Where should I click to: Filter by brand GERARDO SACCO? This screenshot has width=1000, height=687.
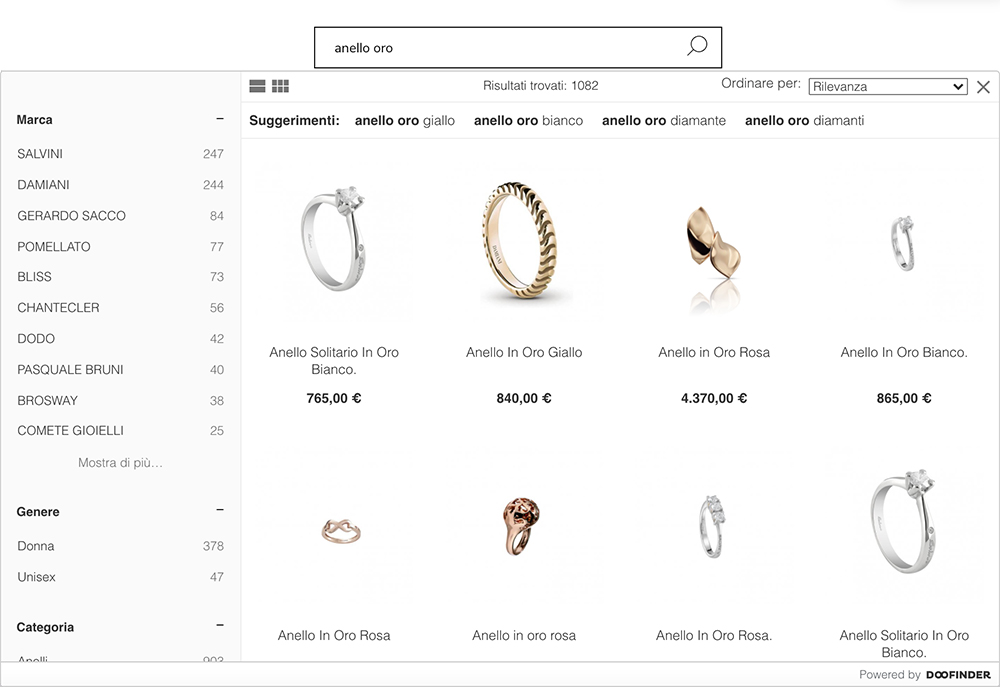pyautogui.click(x=121, y=216)
